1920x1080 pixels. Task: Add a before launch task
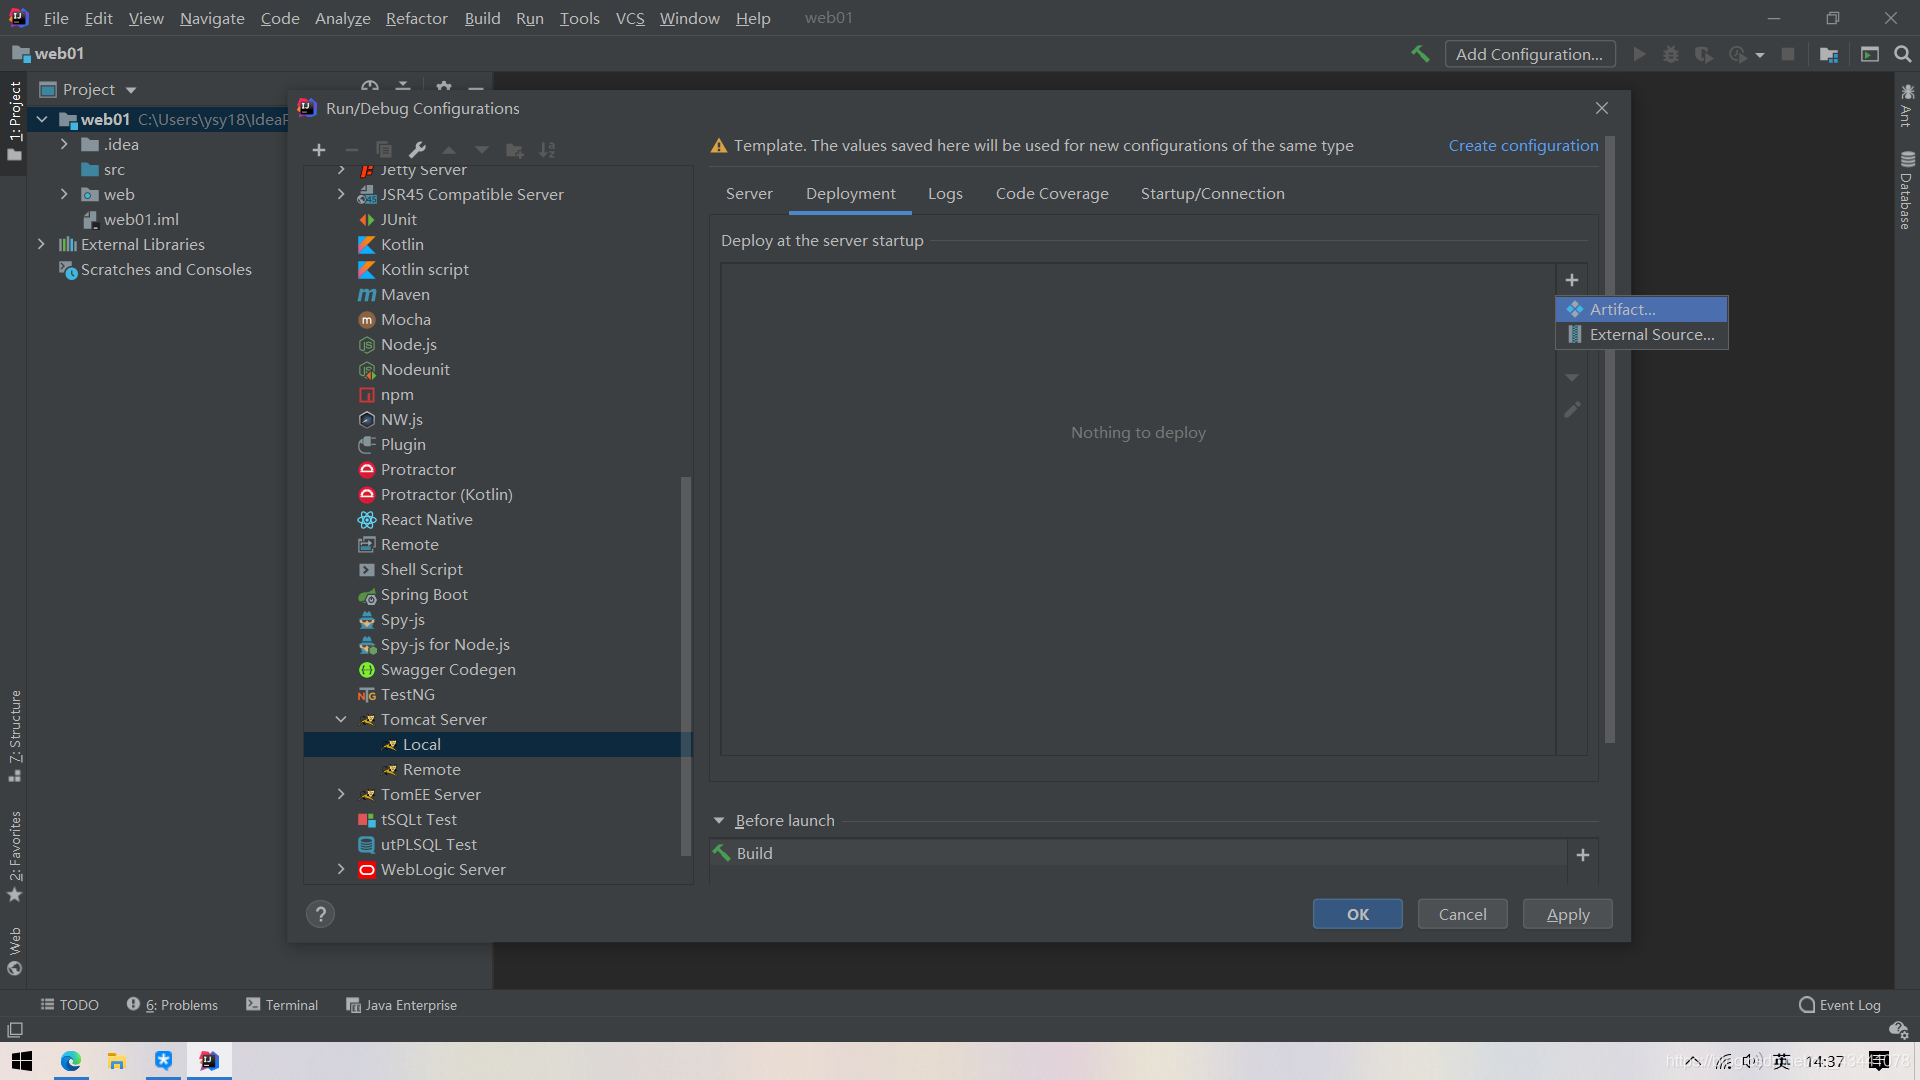[x=1582, y=855]
